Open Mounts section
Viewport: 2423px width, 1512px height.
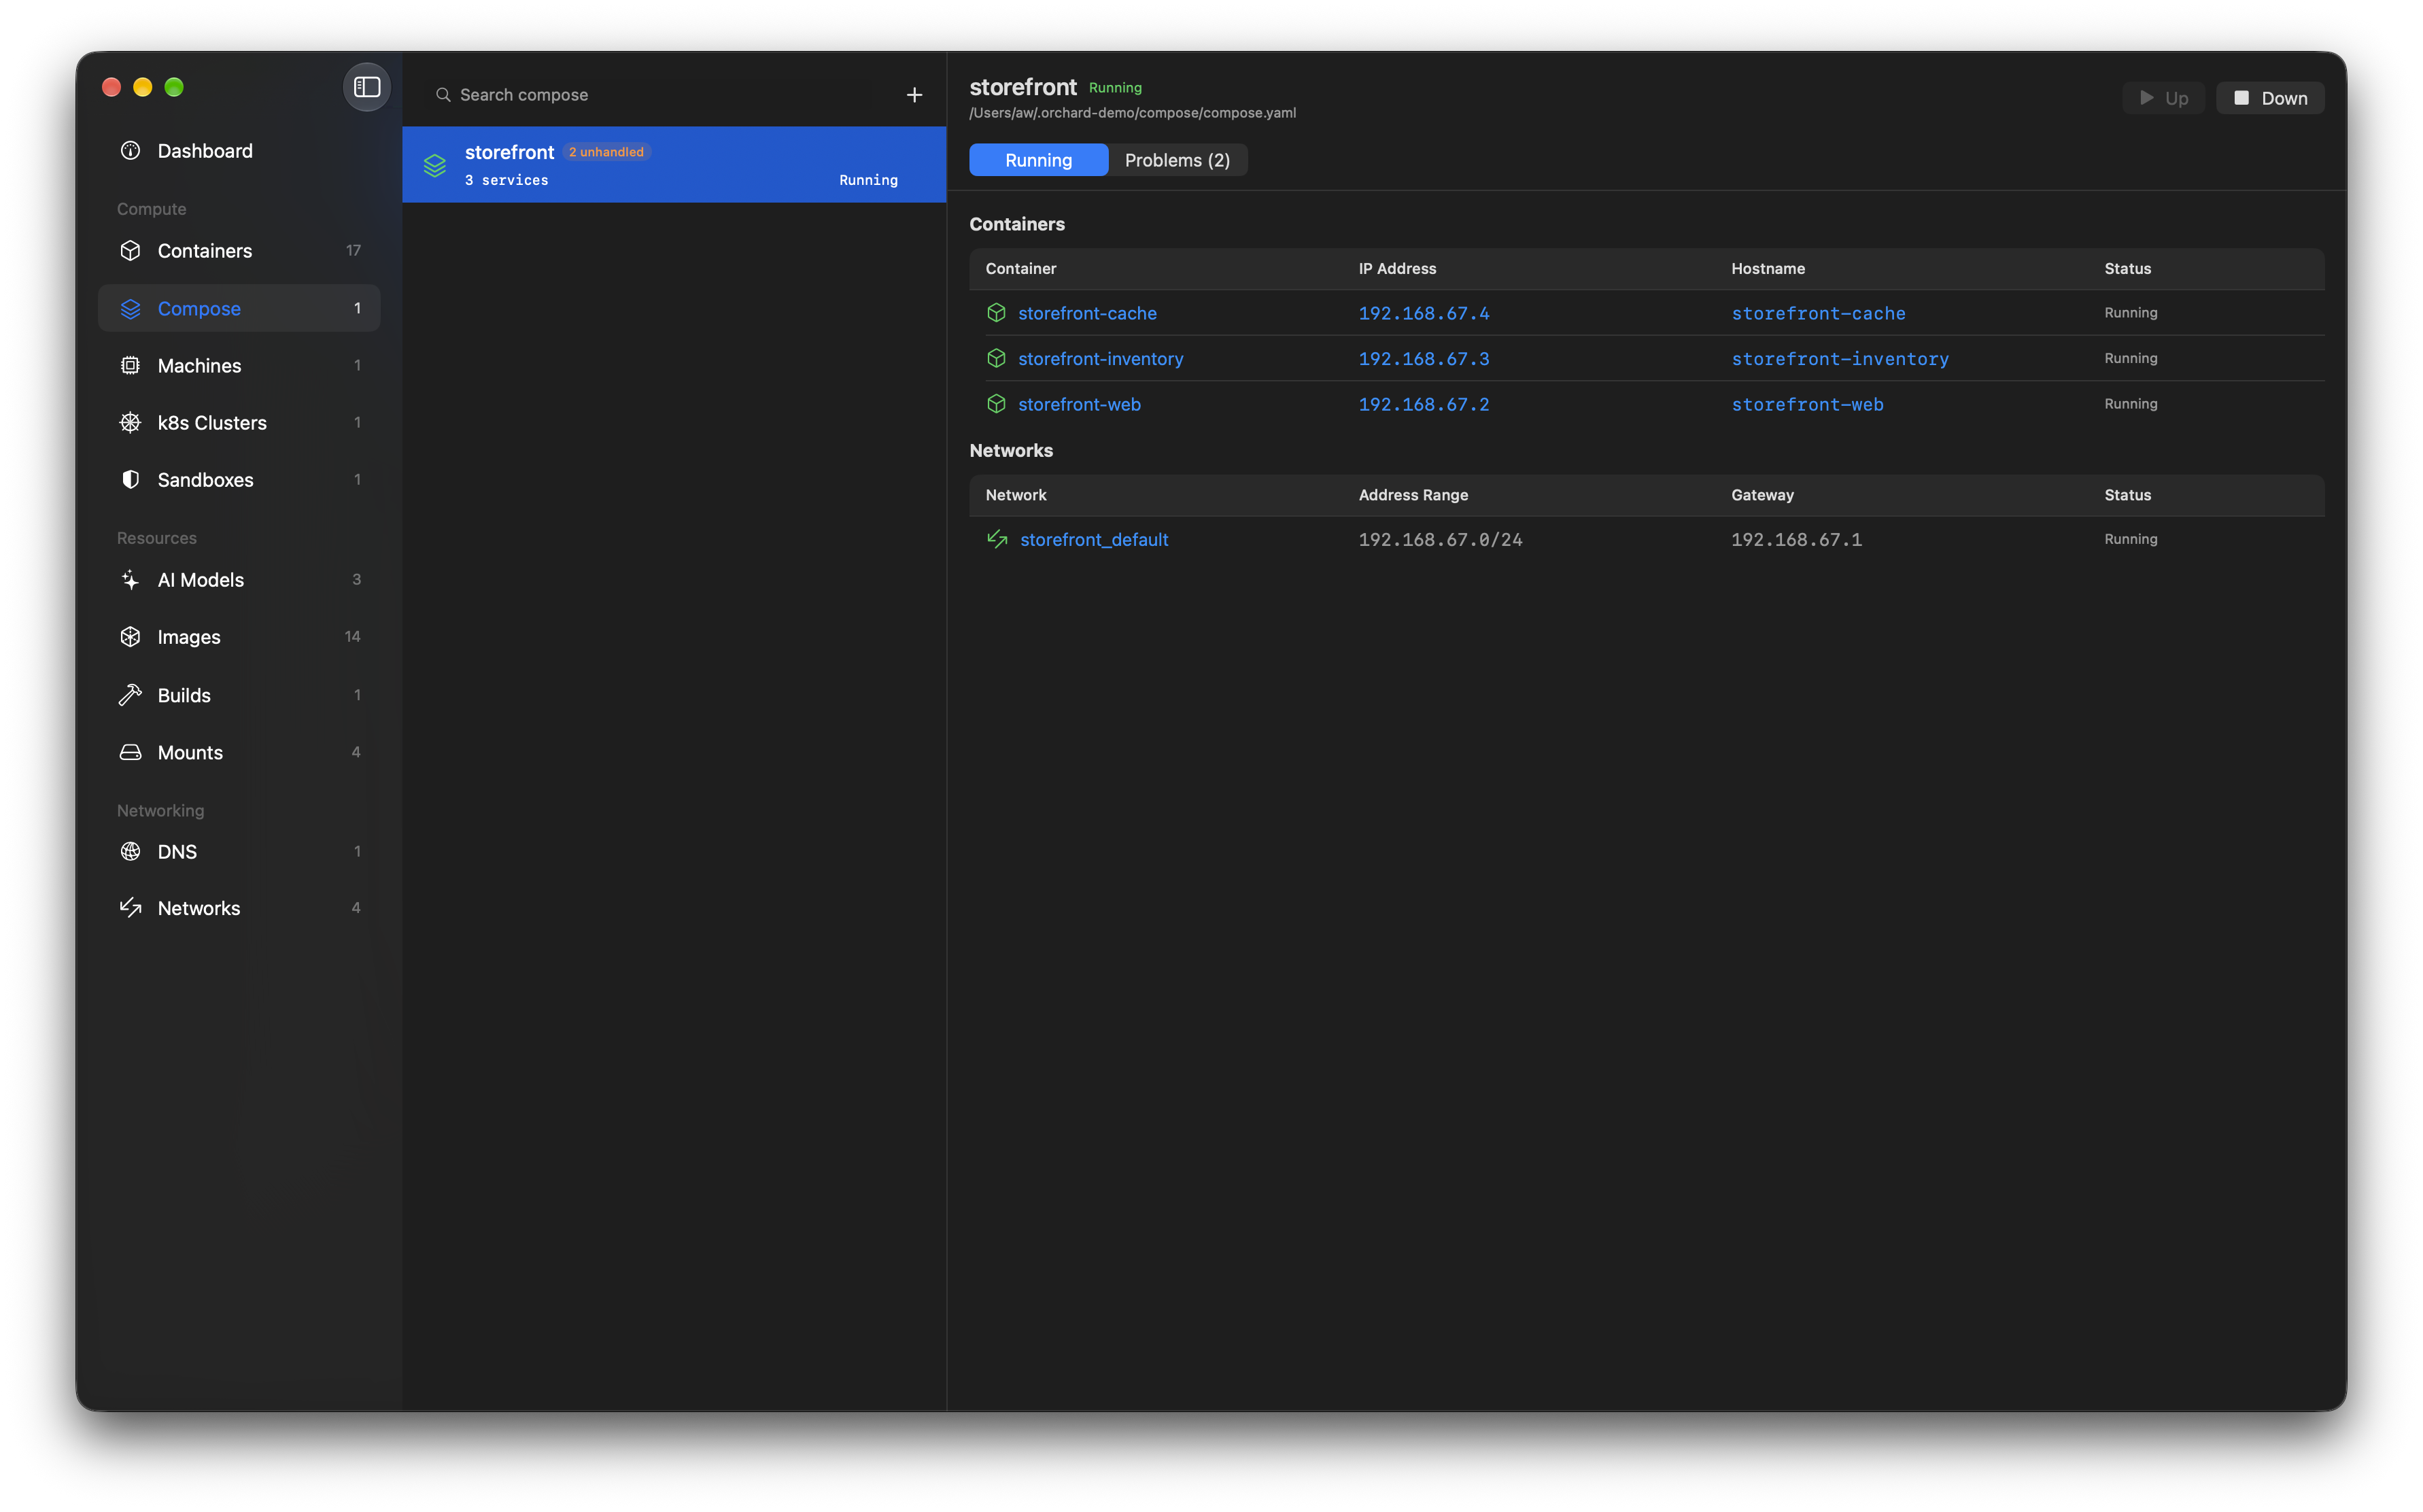coord(239,752)
